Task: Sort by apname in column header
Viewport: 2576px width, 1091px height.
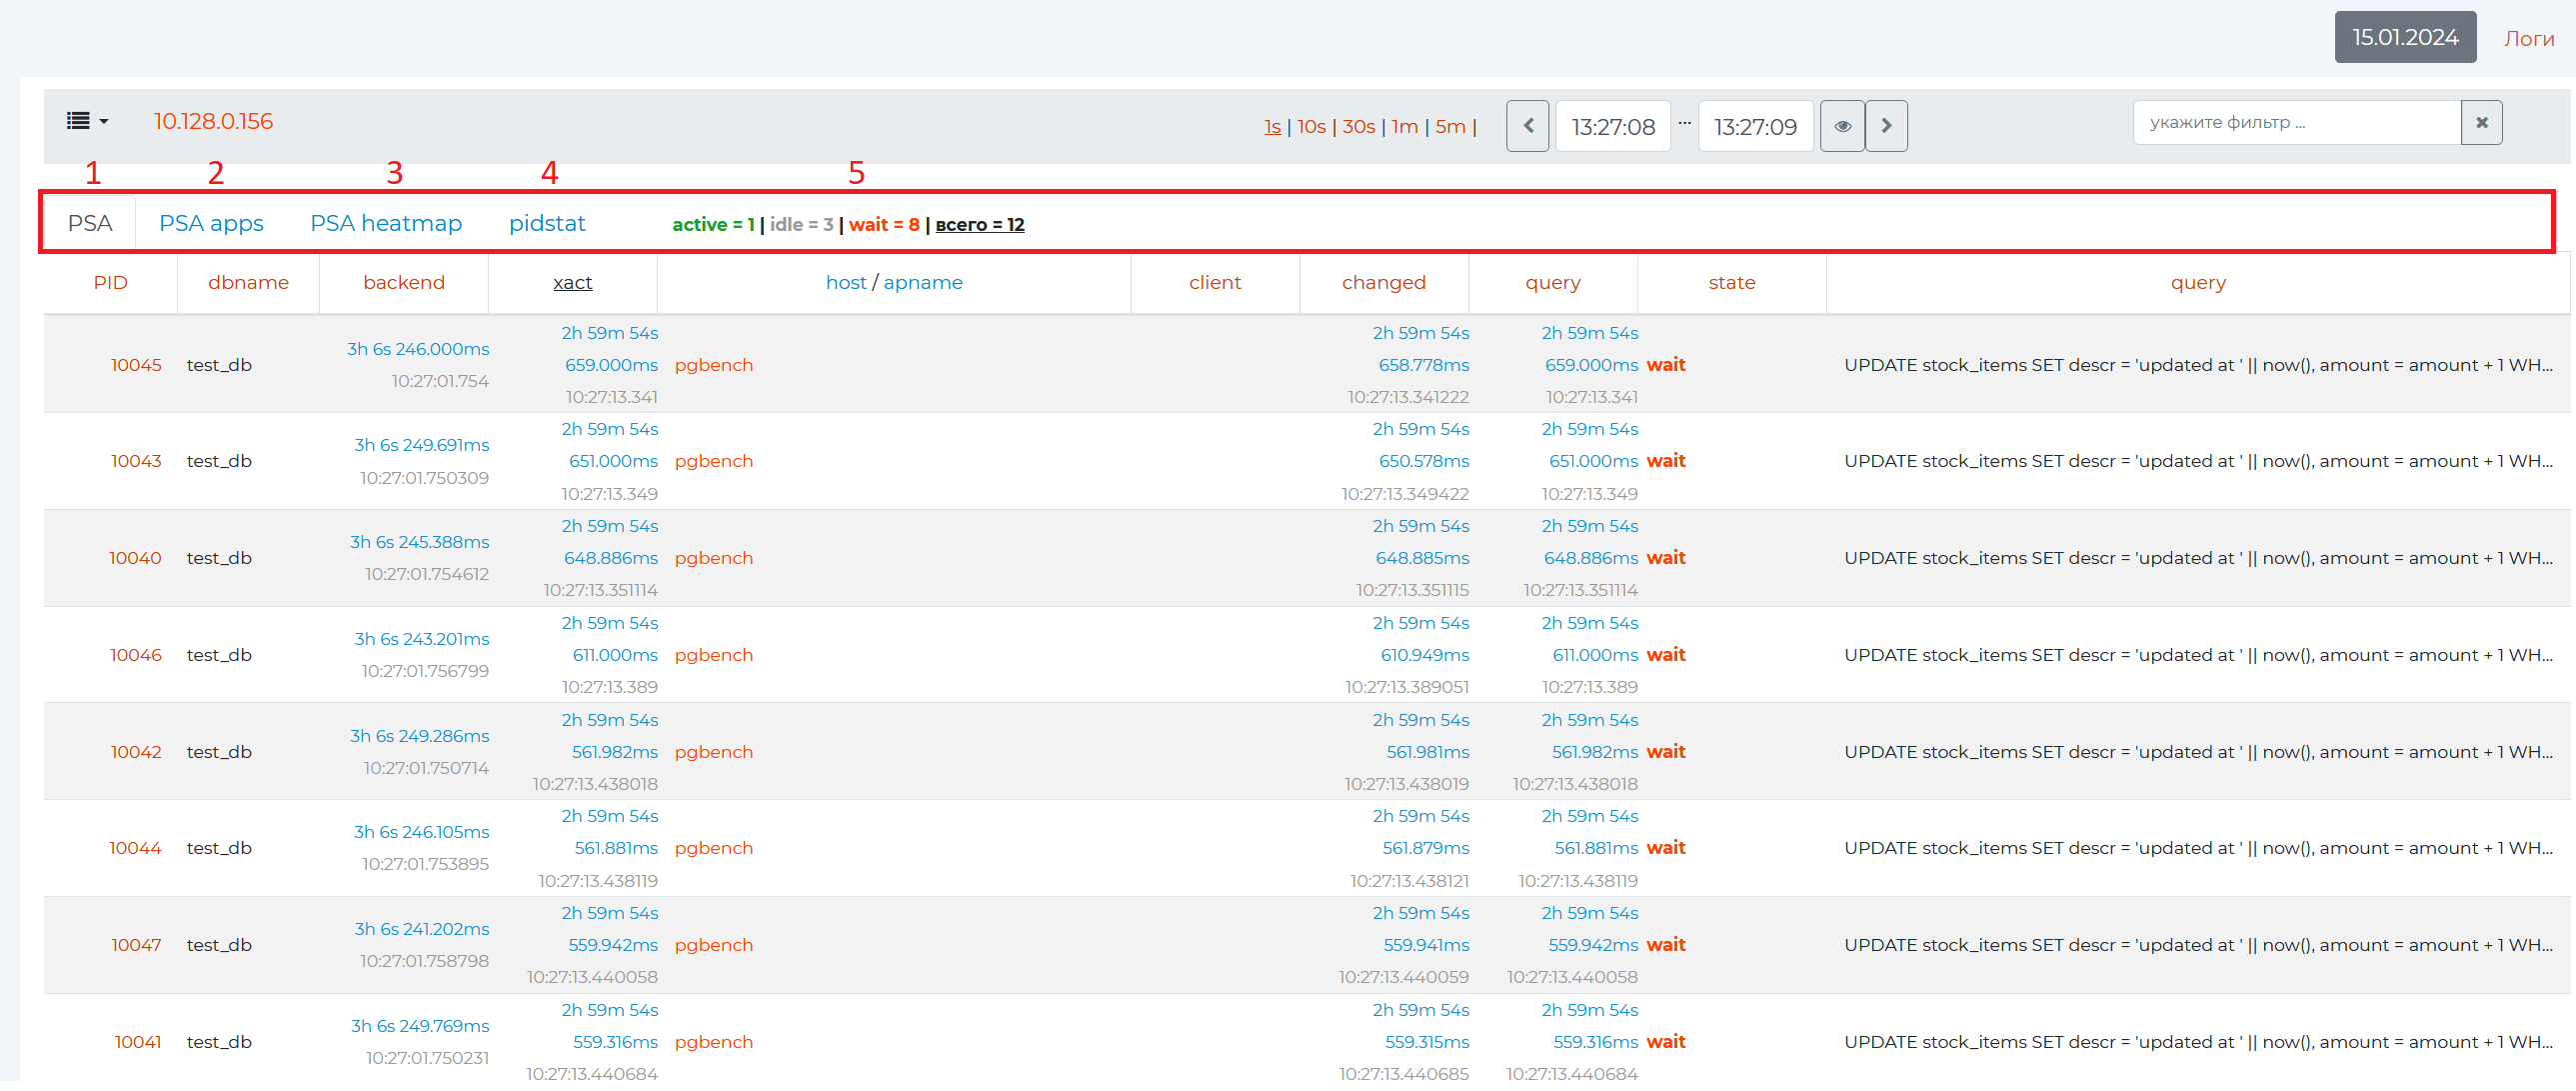Action: click(x=923, y=282)
